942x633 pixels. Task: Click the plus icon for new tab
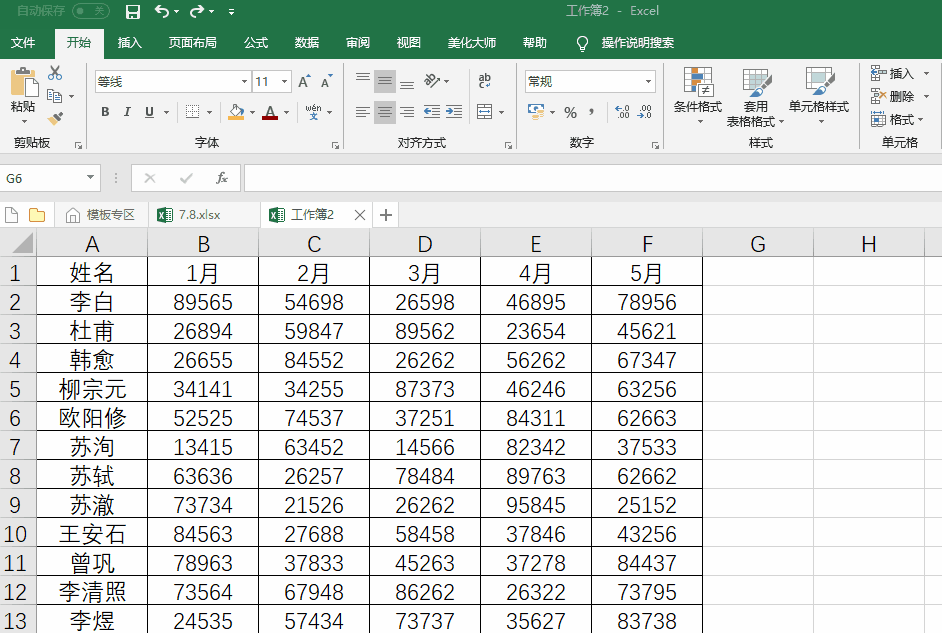pos(386,215)
